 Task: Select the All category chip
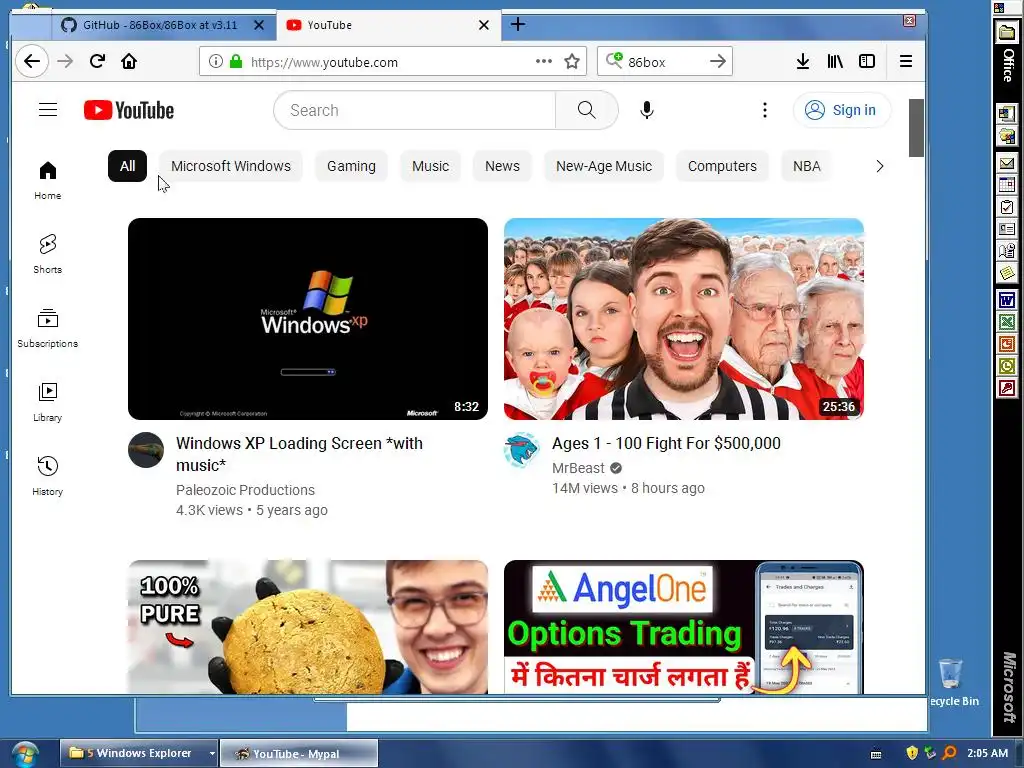tap(127, 166)
